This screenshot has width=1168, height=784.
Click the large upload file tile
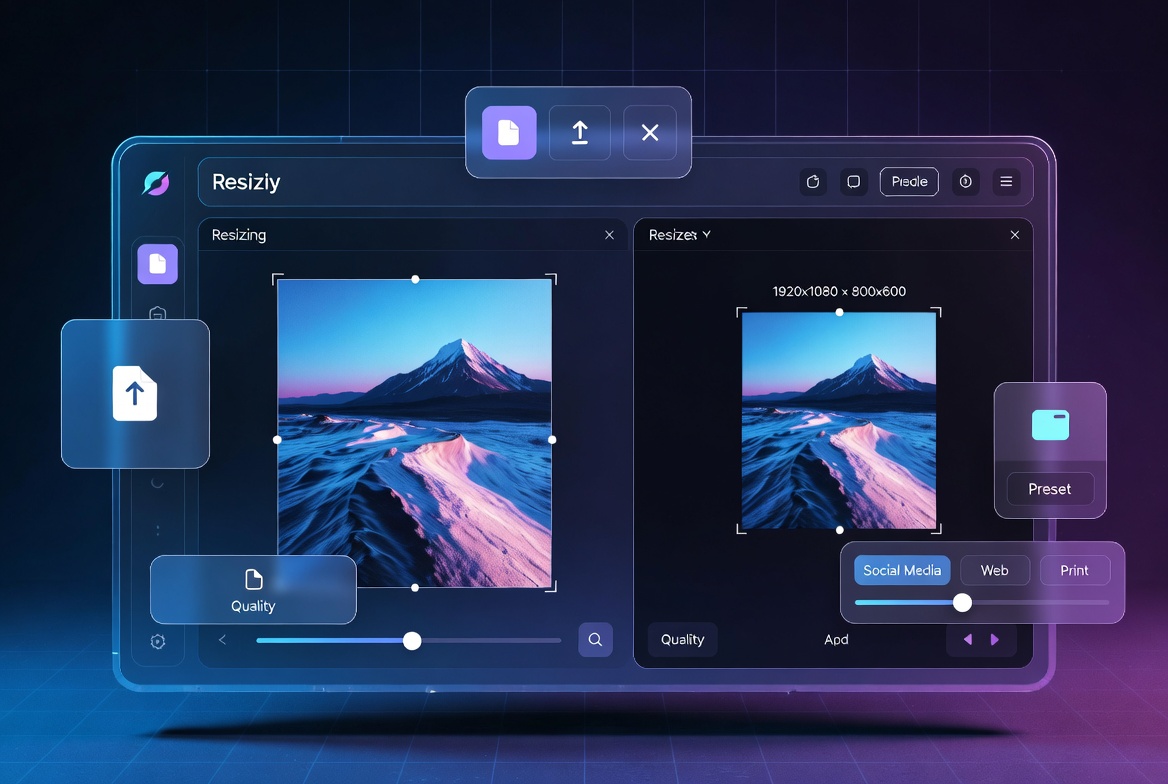[135, 393]
